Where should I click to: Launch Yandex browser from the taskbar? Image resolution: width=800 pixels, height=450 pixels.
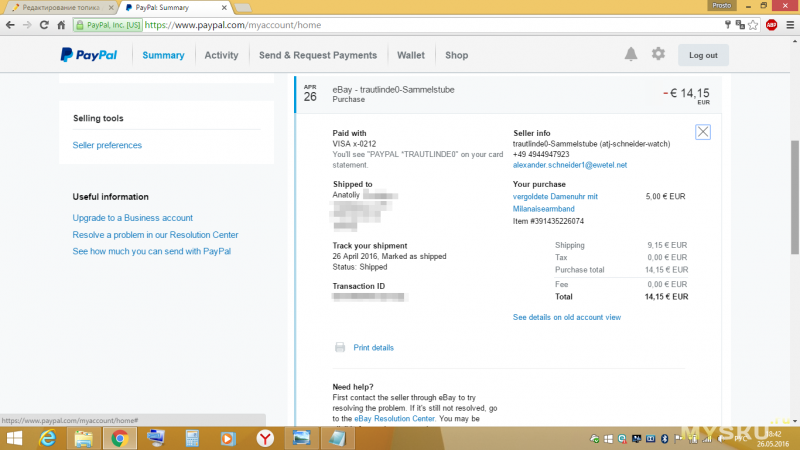point(265,438)
